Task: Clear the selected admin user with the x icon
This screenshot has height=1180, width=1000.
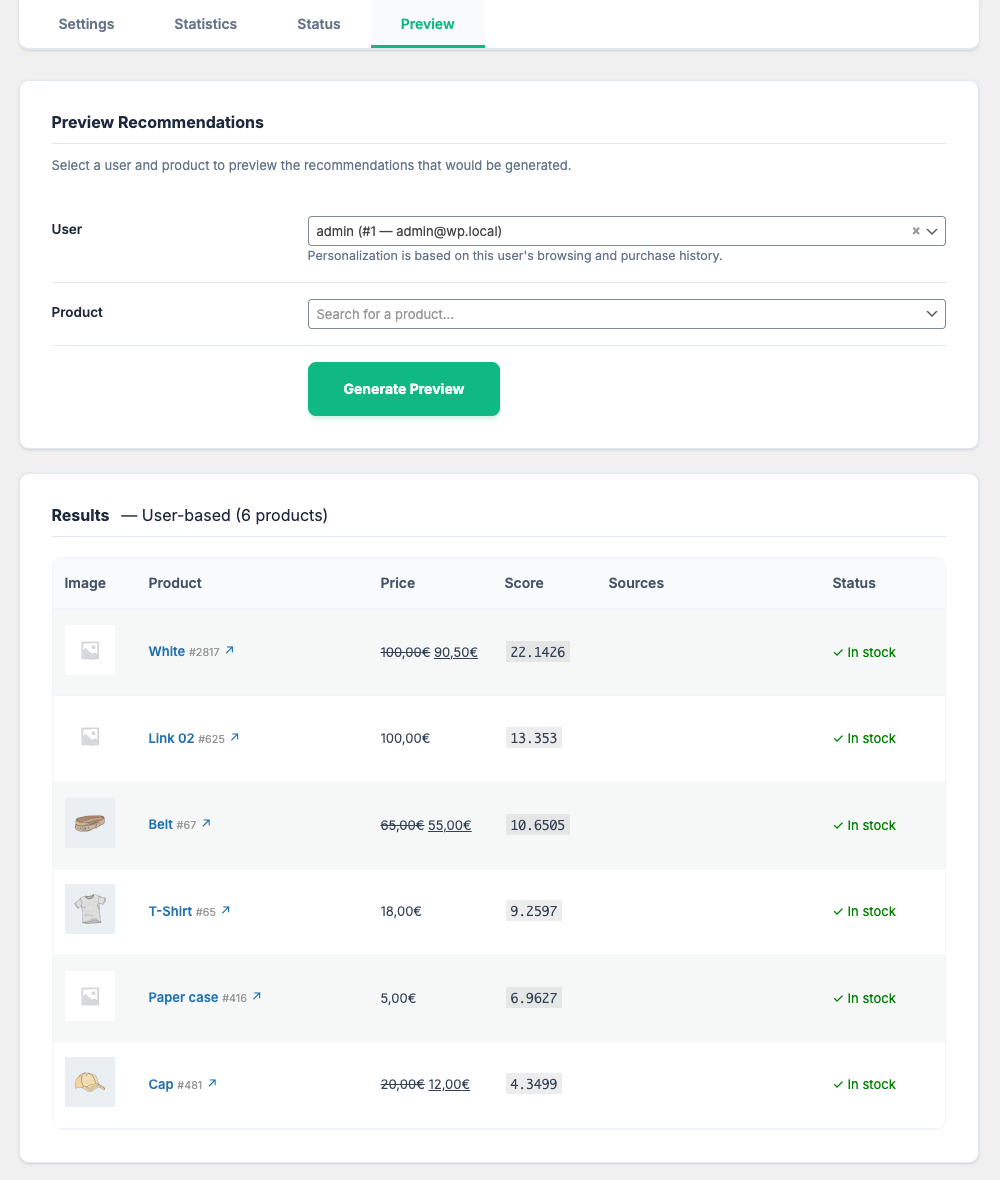Action: point(915,231)
